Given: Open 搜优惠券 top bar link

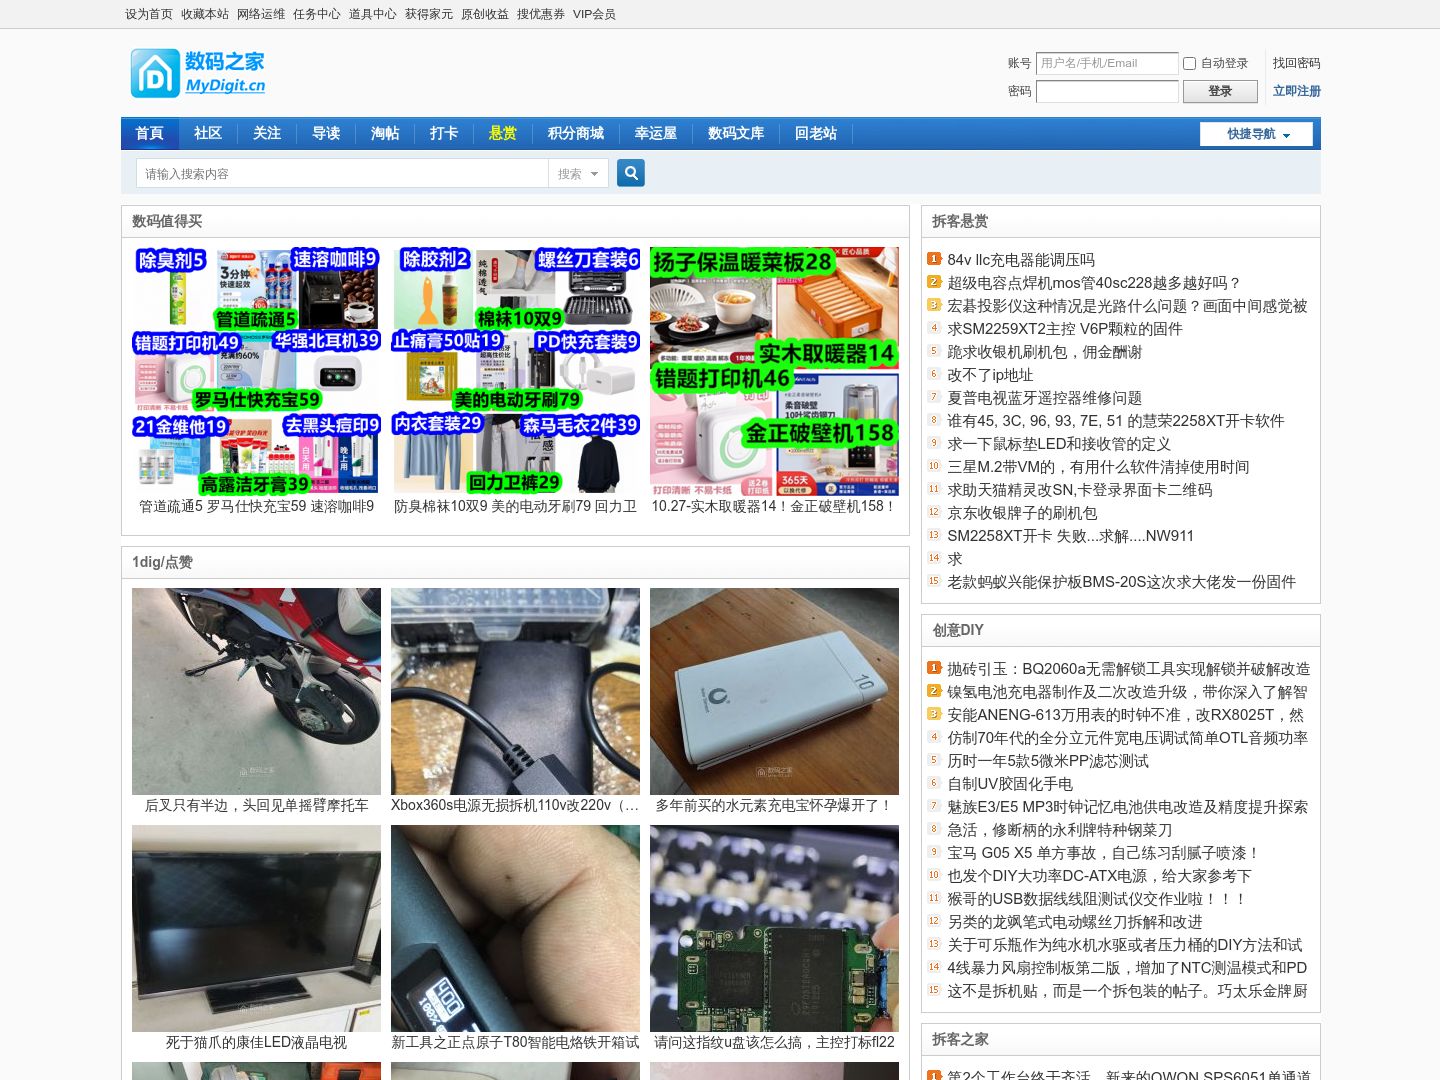Looking at the screenshot, I should (x=541, y=14).
